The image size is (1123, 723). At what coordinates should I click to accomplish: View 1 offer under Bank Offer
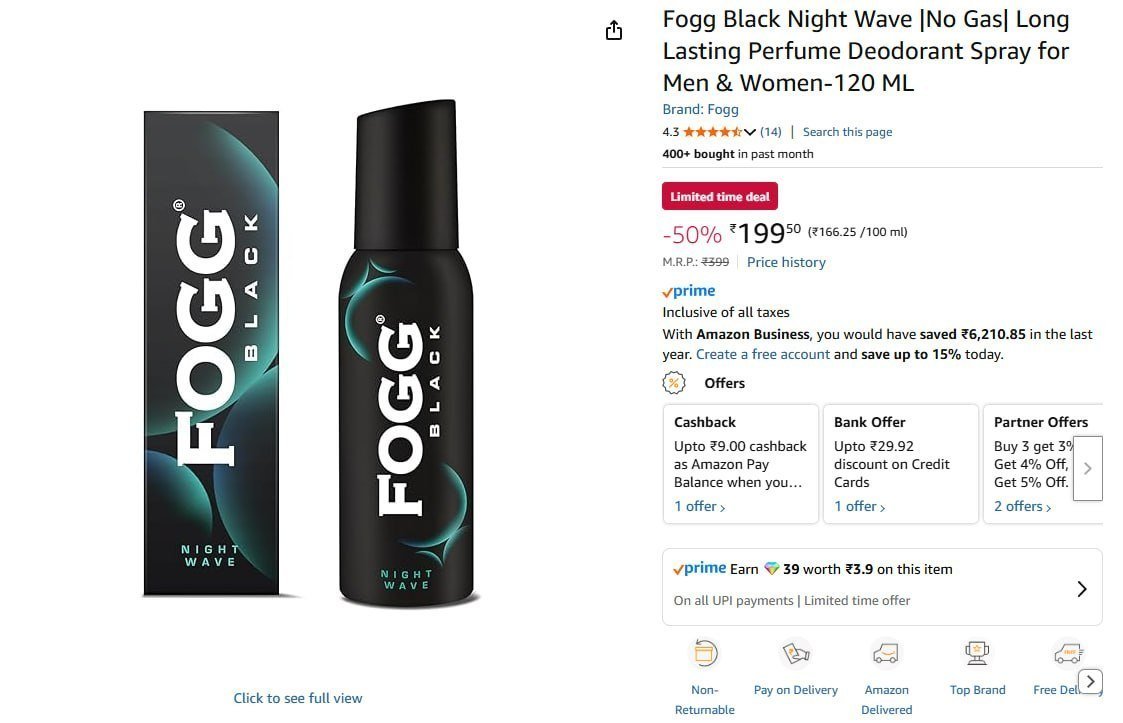858,506
